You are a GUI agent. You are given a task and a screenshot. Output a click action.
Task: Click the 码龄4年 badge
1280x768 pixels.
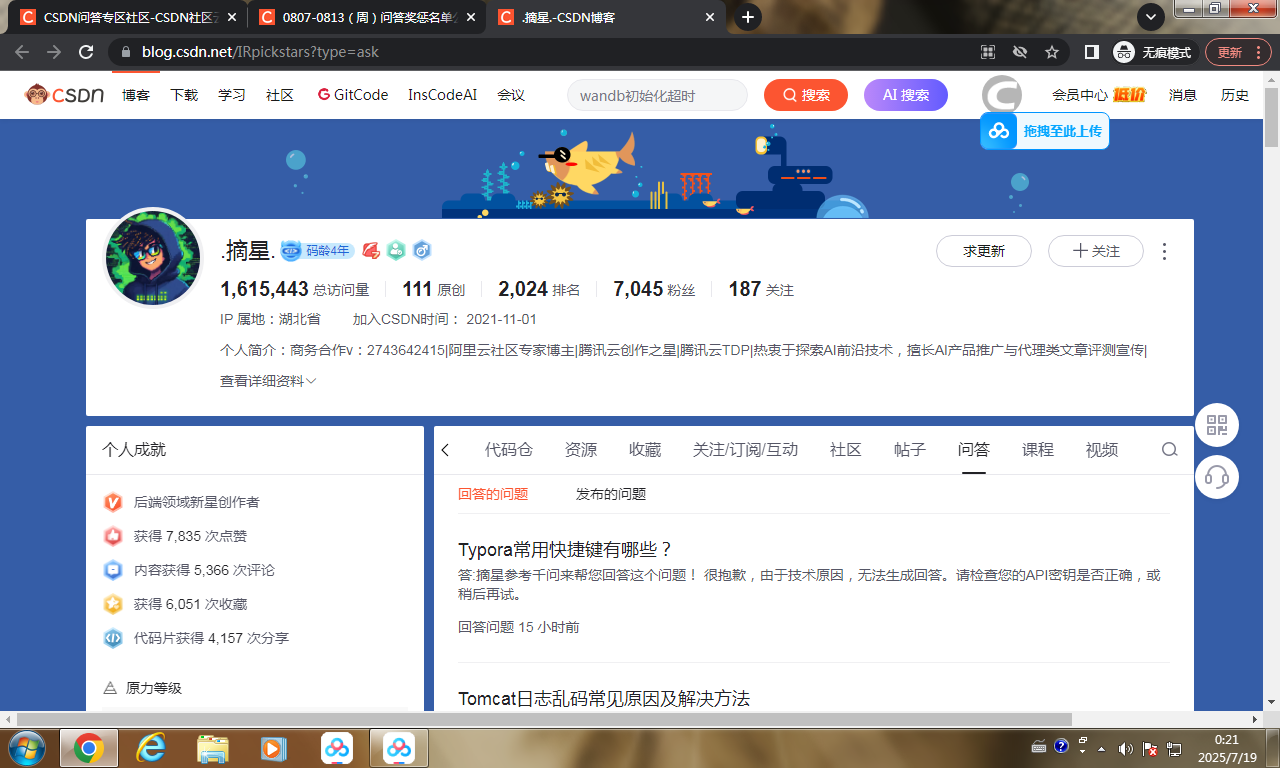pos(317,250)
